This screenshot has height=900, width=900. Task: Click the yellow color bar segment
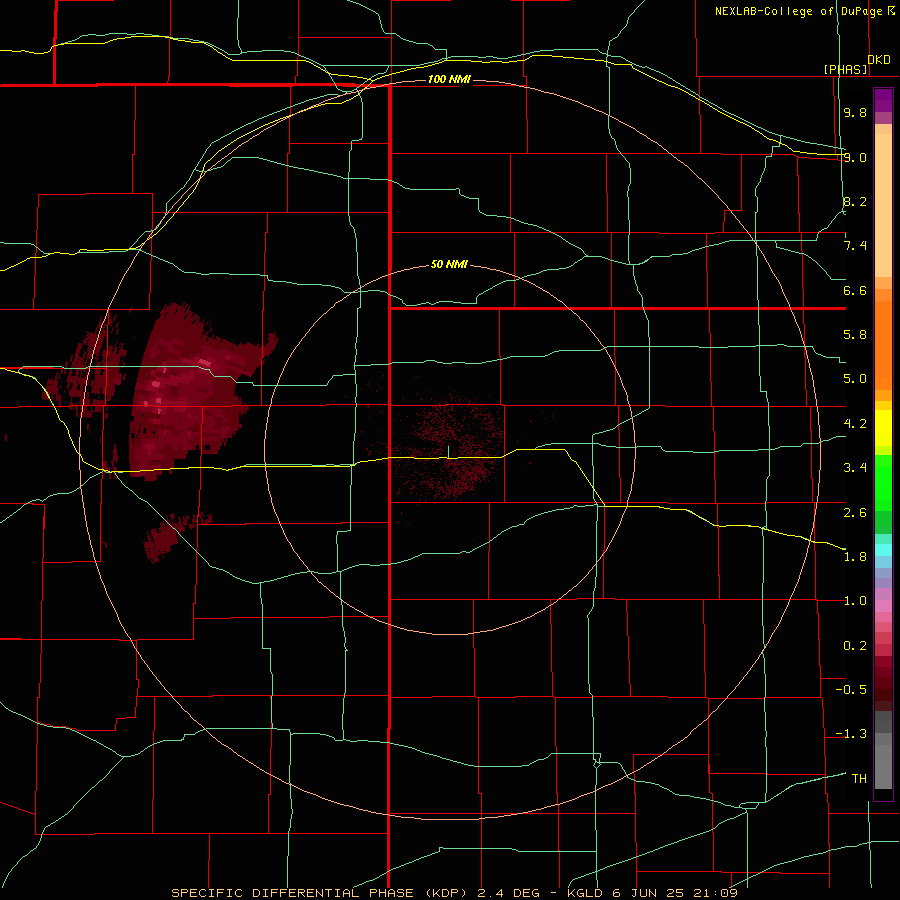point(883,428)
